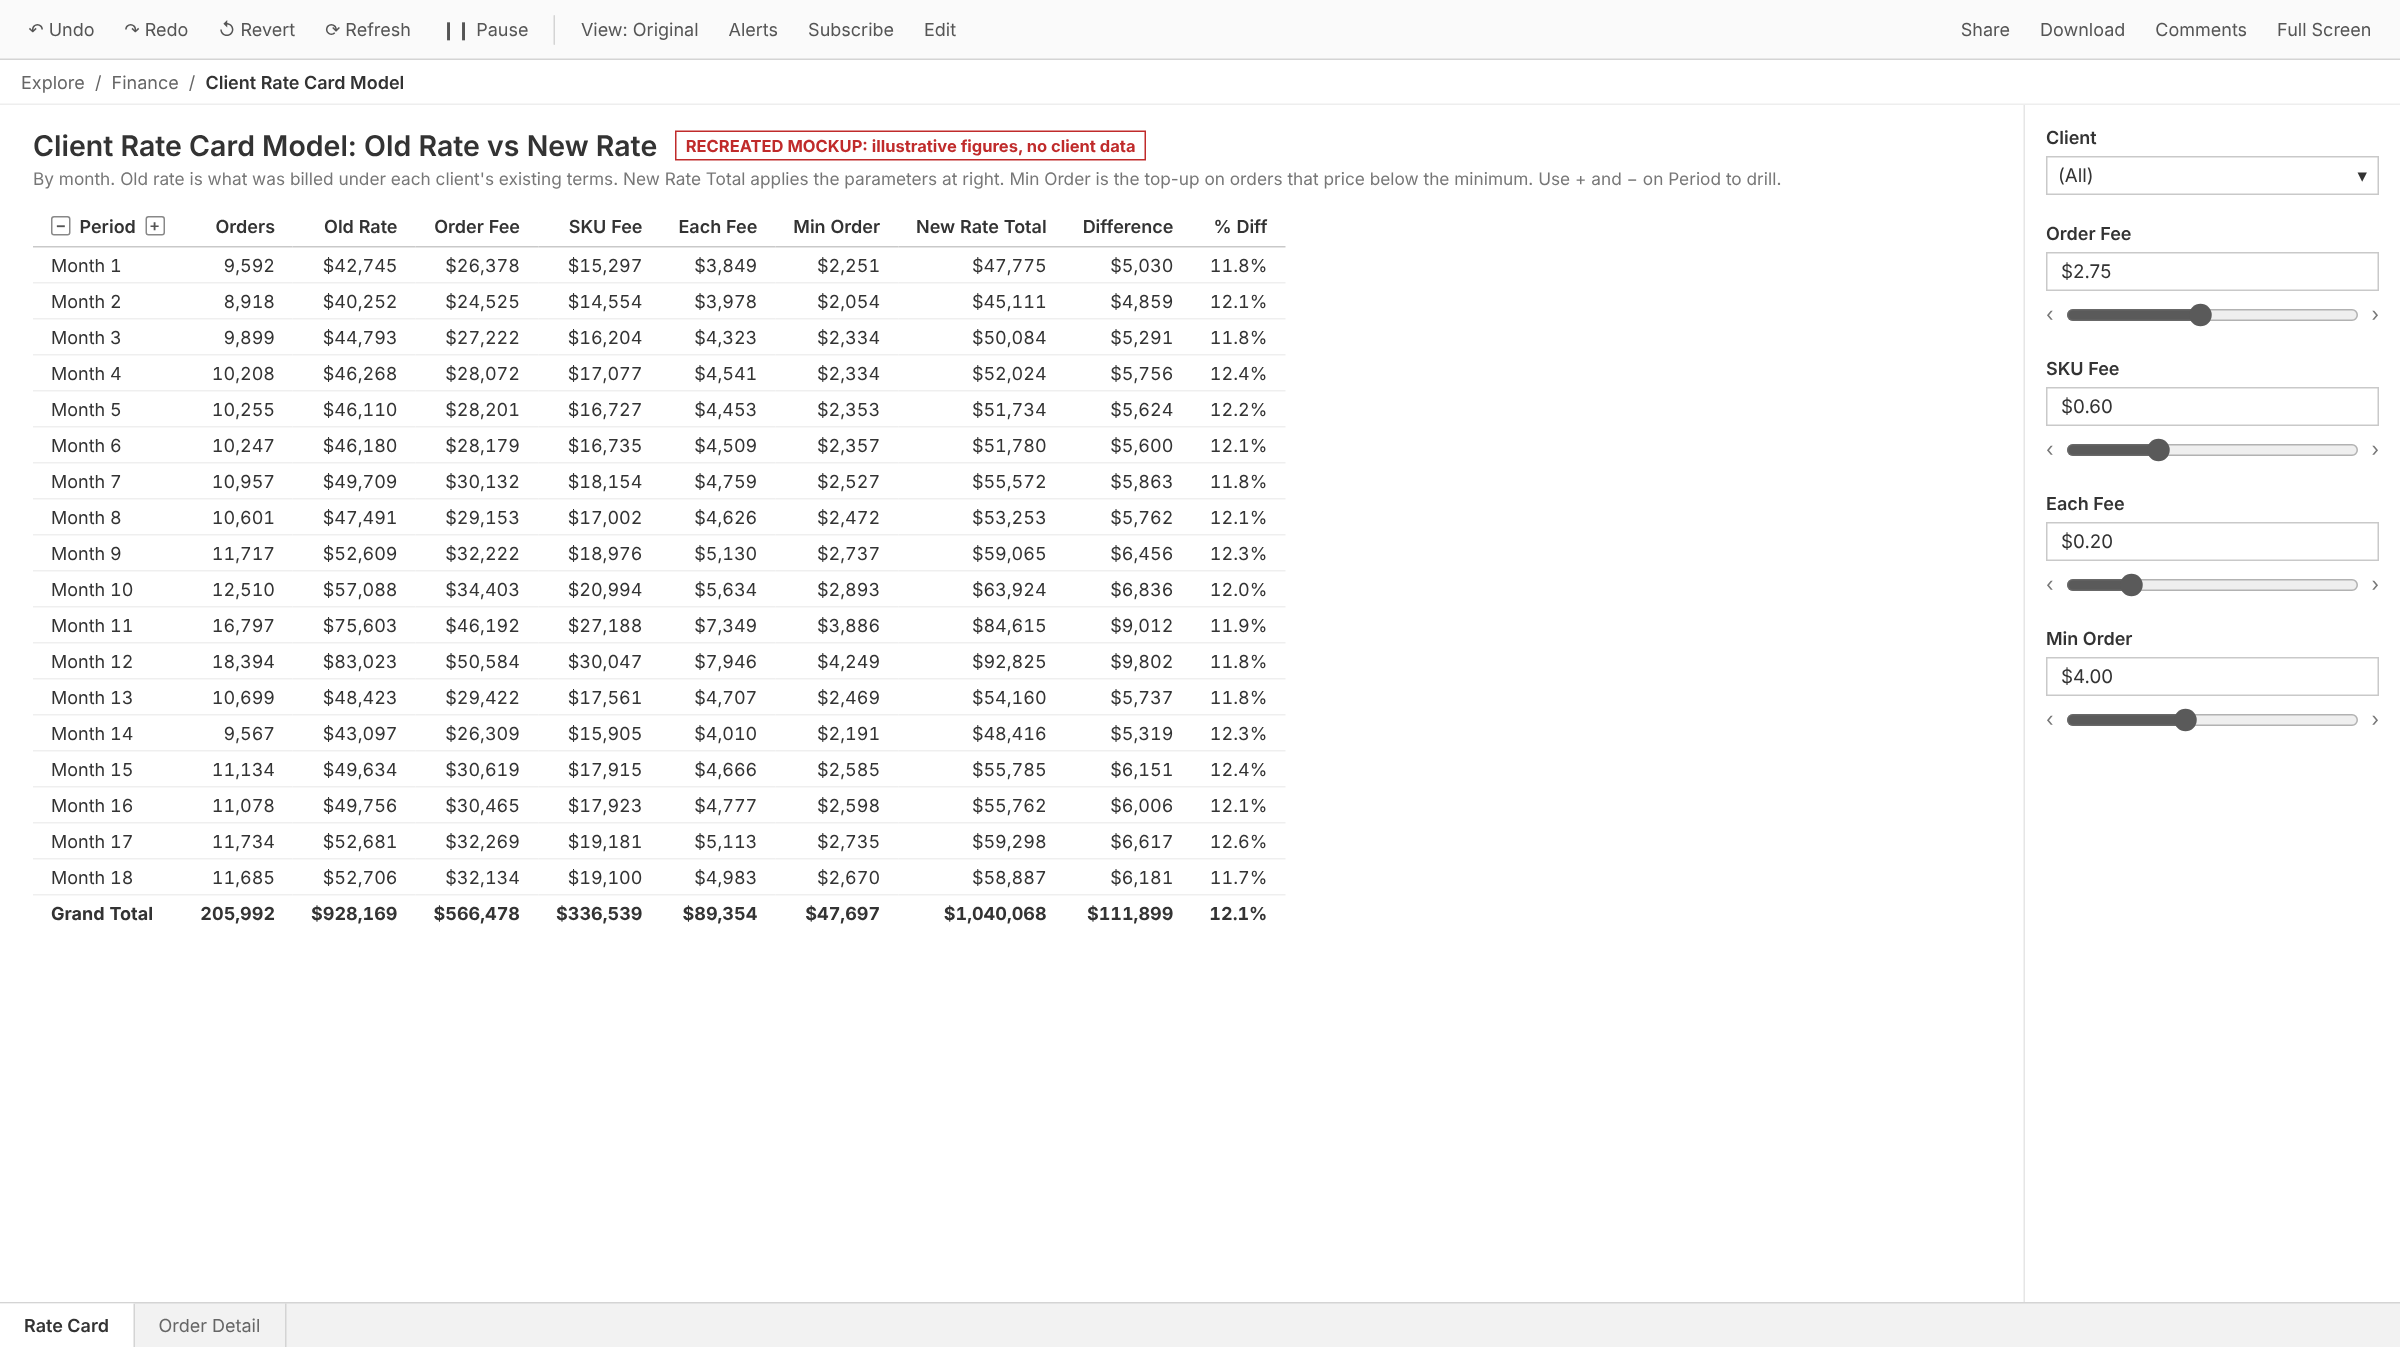Click the Order Fee slider handle

[x=2200, y=315]
